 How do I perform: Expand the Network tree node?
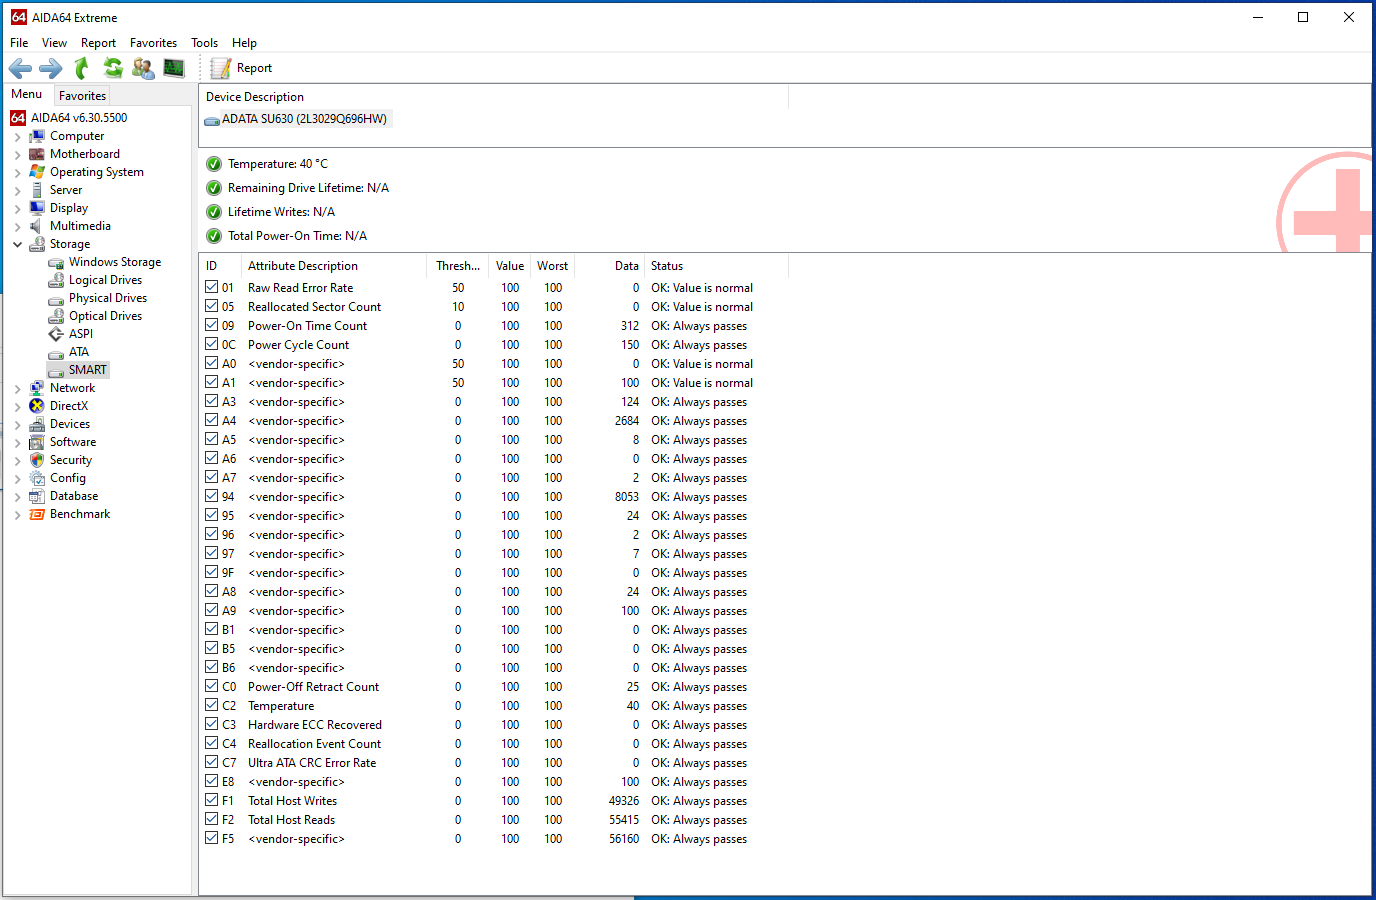coord(17,389)
